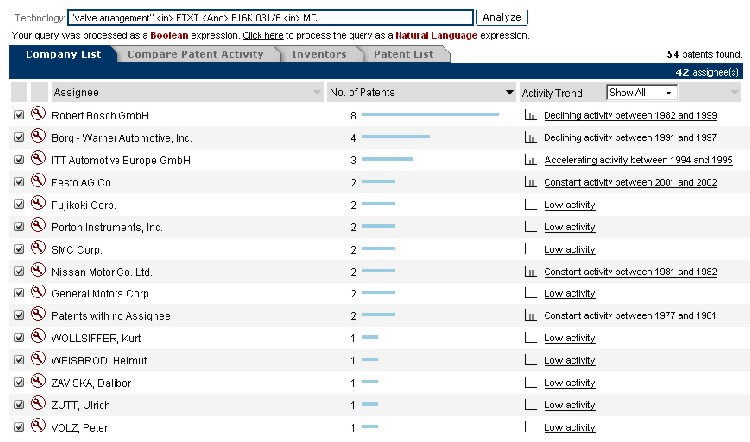Click sort arrow on No. of Patents header
Screen dimensions: 750x442
click(x=509, y=92)
